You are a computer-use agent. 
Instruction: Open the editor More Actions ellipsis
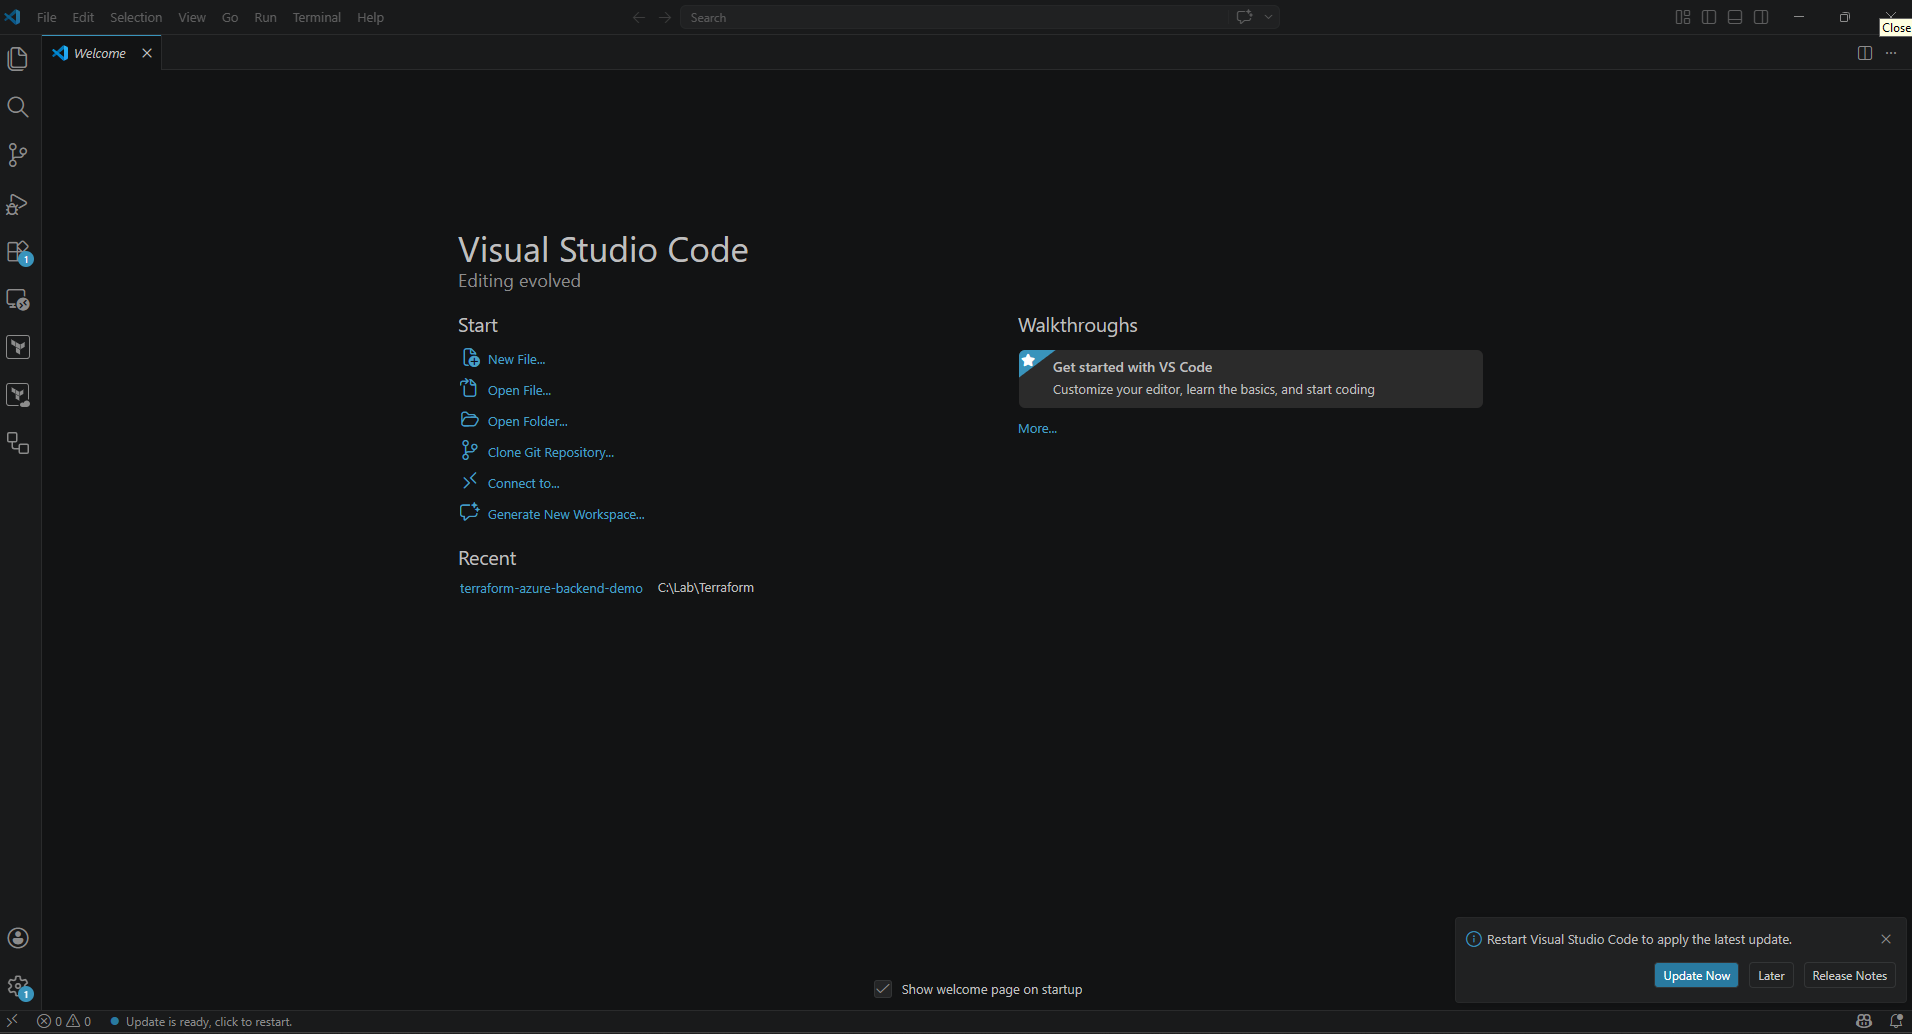[x=1891, y=53]
